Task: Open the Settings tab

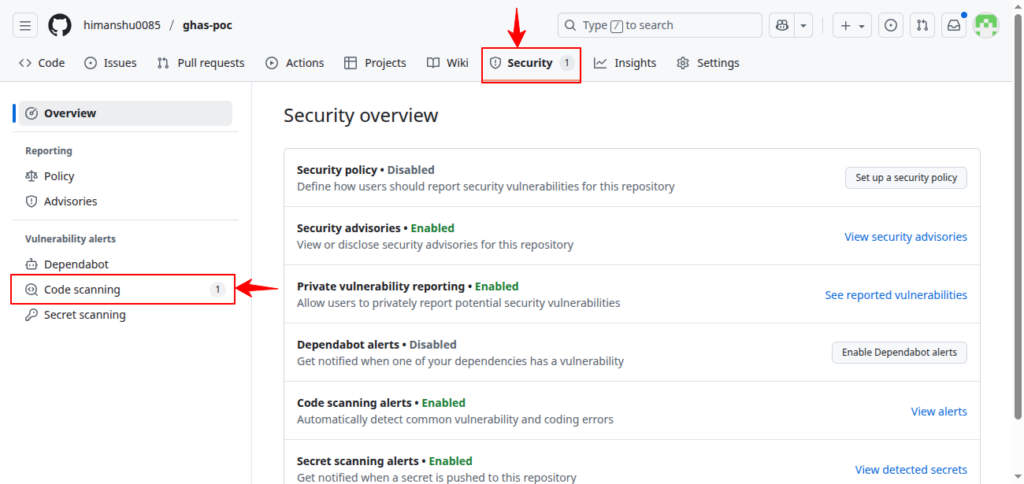Action: point(708,63)
